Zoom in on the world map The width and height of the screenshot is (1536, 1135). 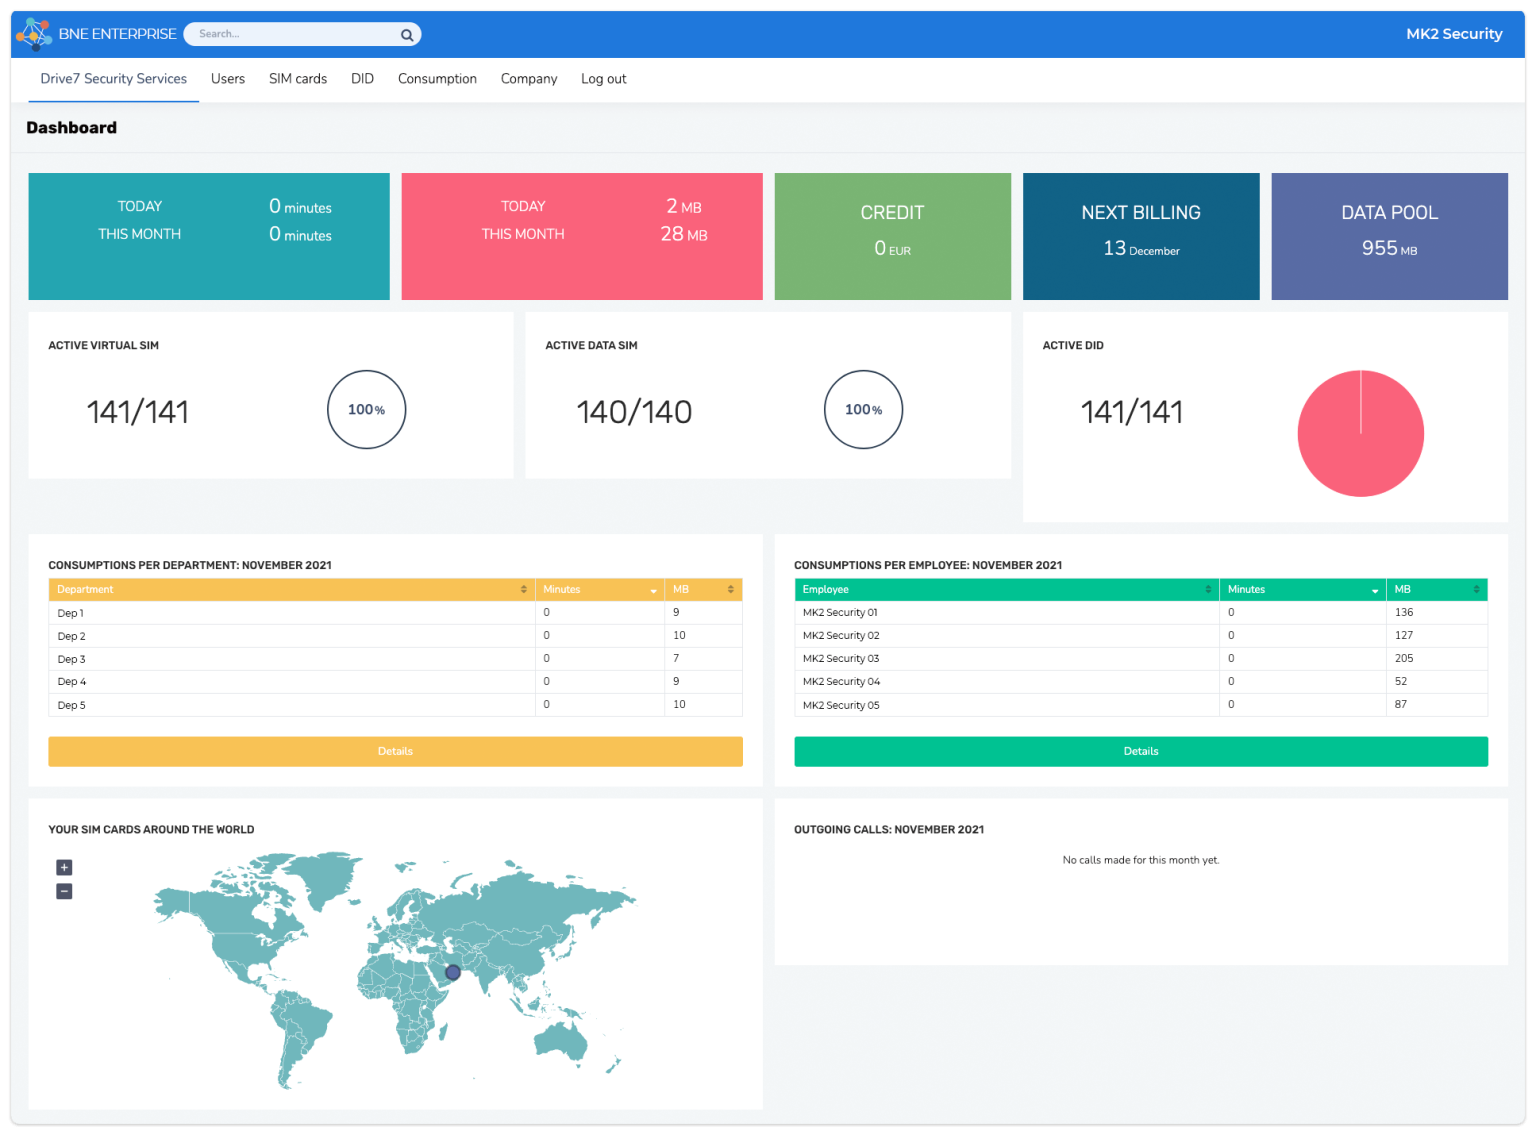(x=64, y=868)
